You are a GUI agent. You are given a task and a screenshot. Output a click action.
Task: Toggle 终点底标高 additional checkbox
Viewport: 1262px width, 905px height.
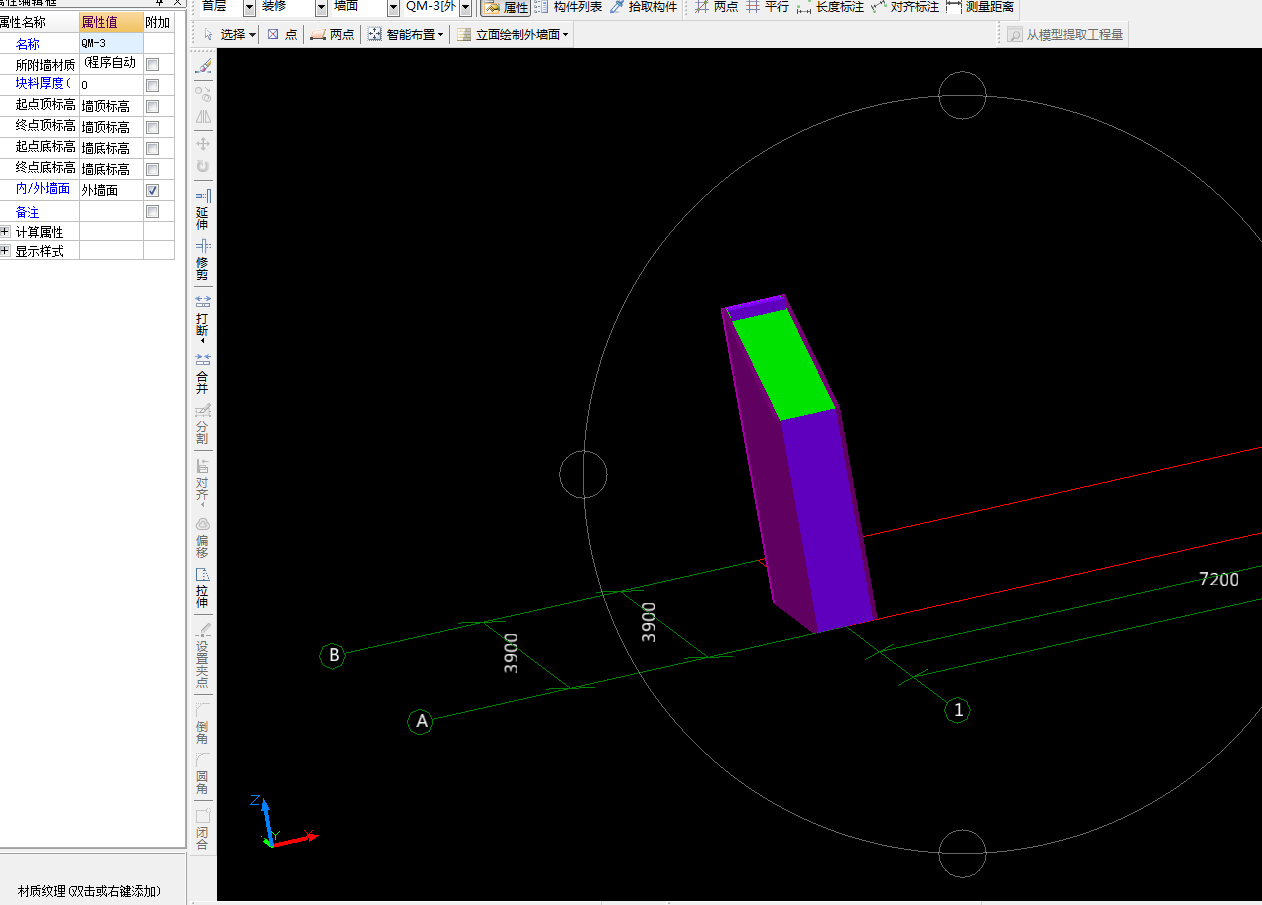(x=153, y=169)
